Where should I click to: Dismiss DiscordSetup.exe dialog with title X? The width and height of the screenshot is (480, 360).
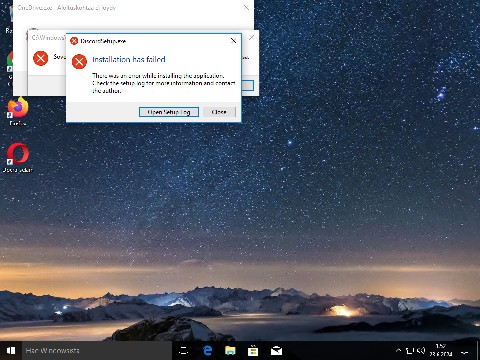(233, 41)
